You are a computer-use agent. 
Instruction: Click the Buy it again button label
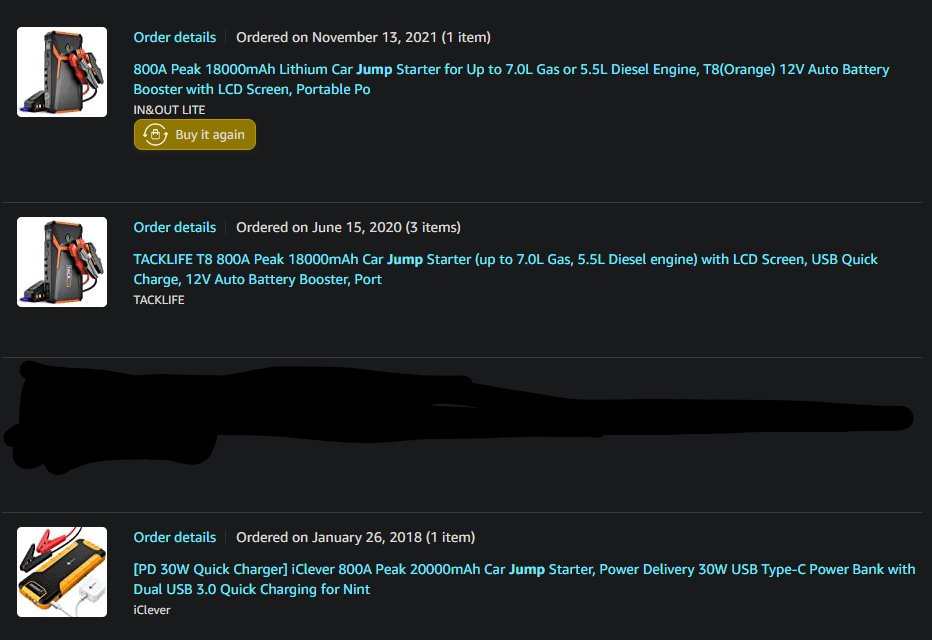[210, 135]
